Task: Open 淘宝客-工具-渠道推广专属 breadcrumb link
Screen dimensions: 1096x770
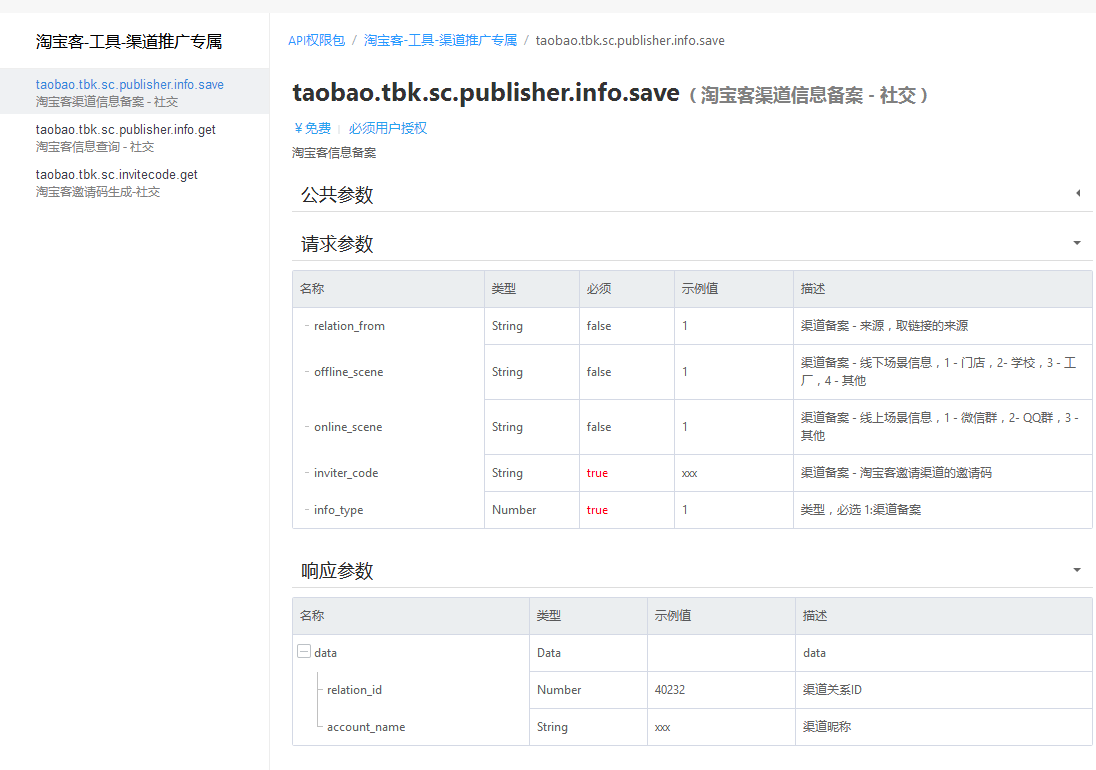Action: [440, 41]
